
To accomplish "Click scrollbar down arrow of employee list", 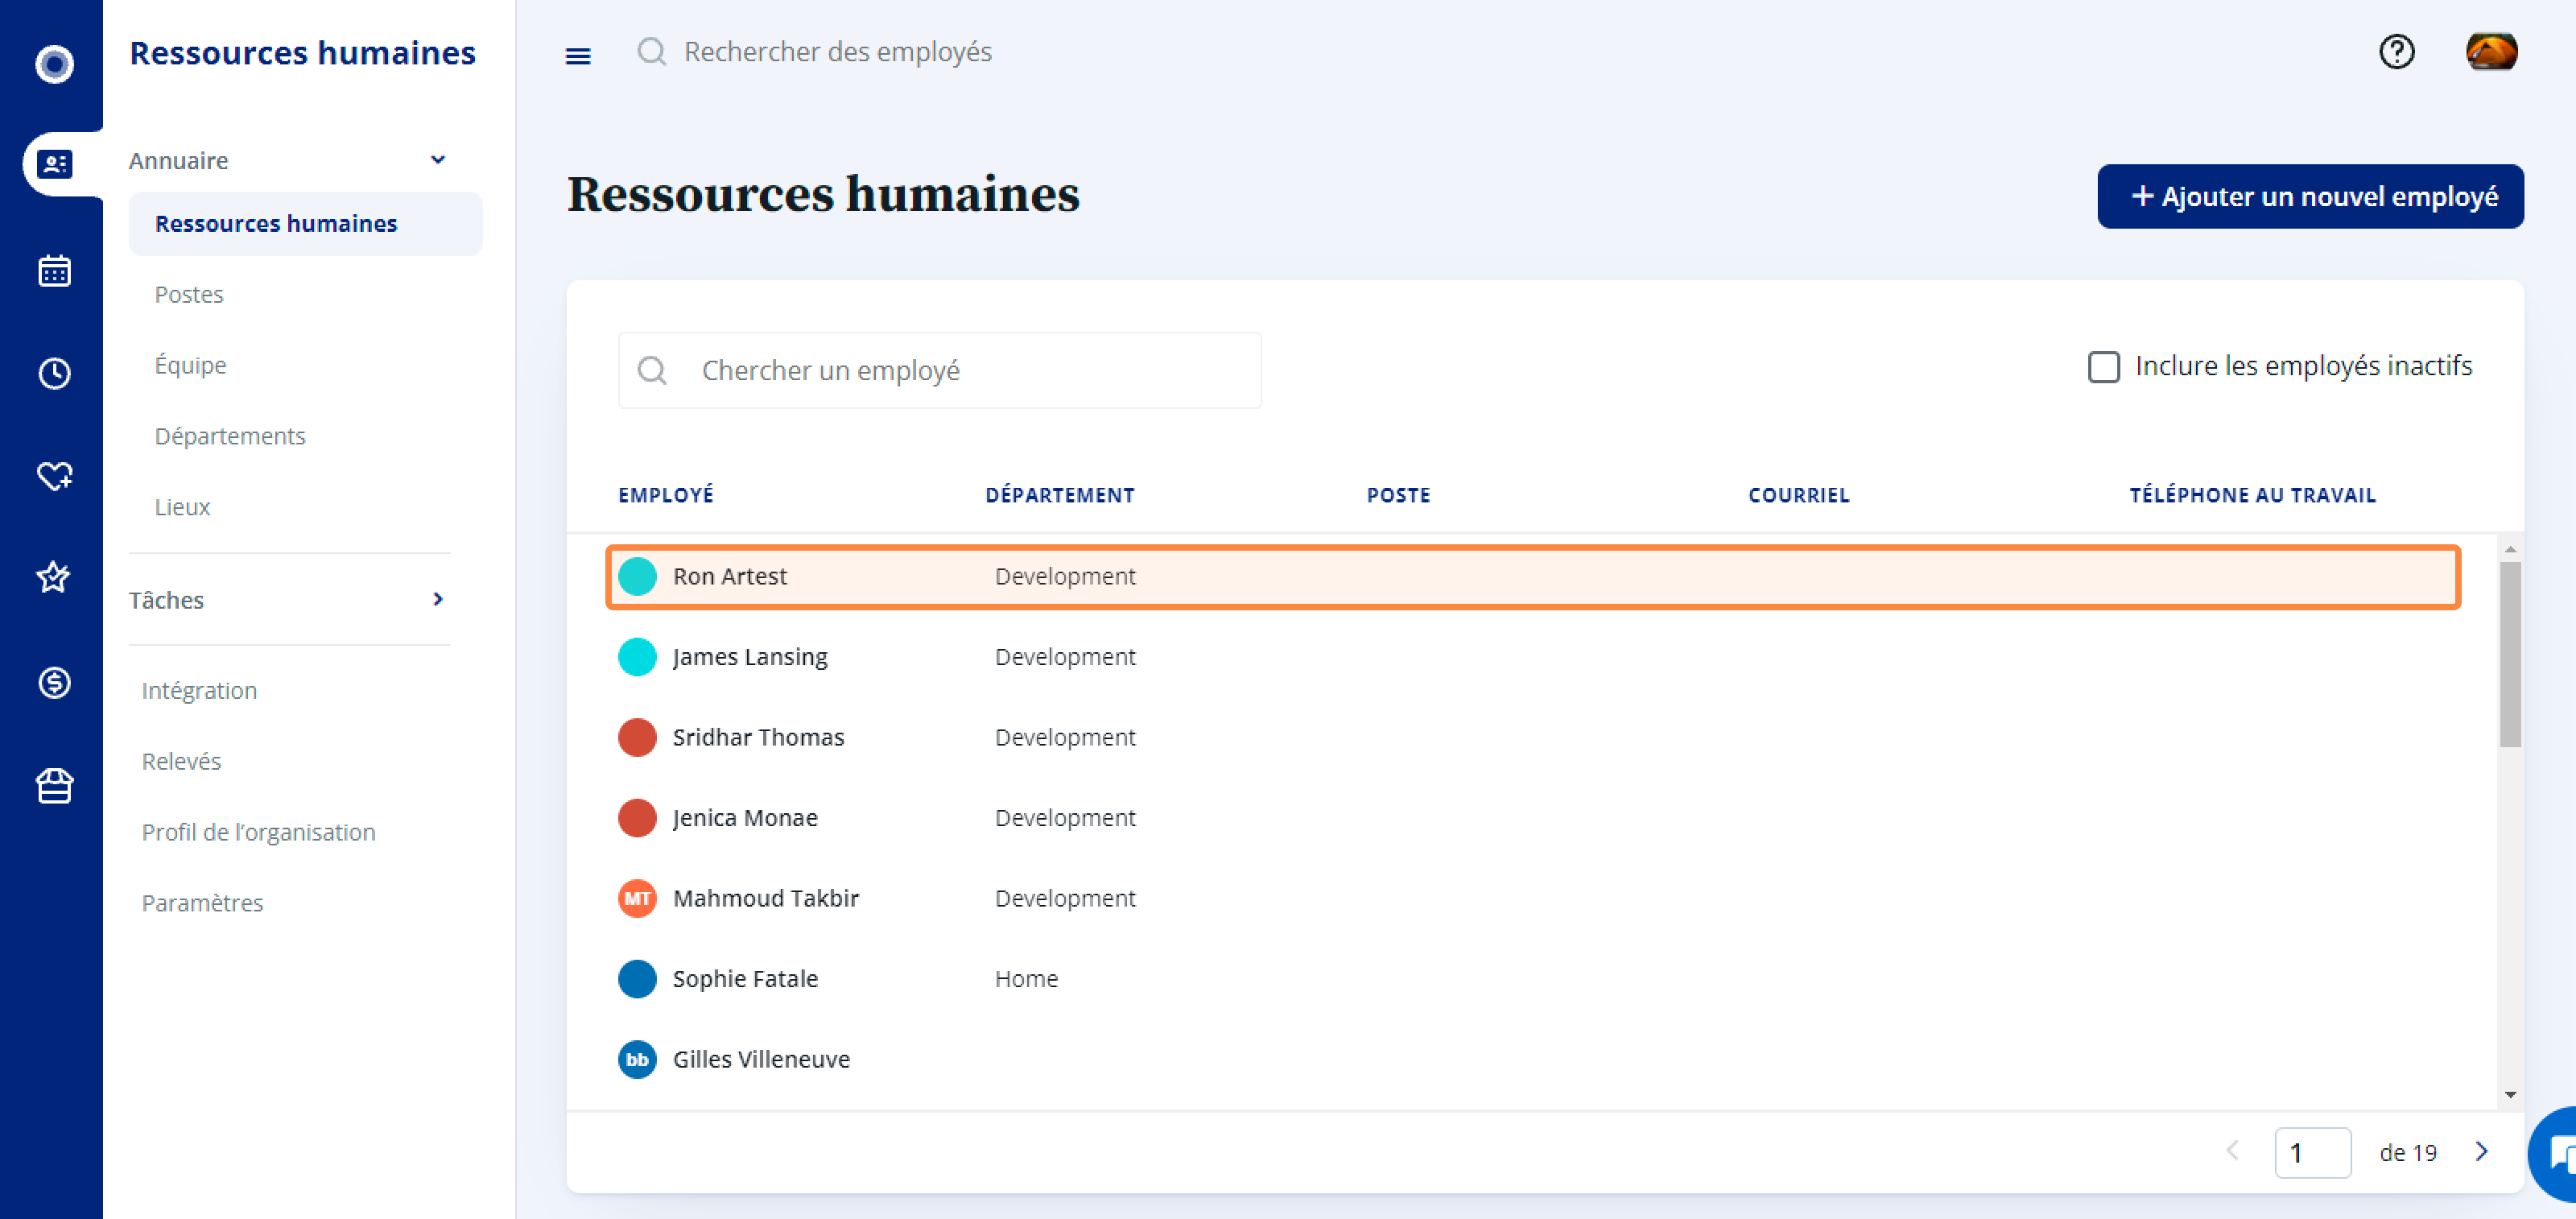I will coord(2509,1095).
